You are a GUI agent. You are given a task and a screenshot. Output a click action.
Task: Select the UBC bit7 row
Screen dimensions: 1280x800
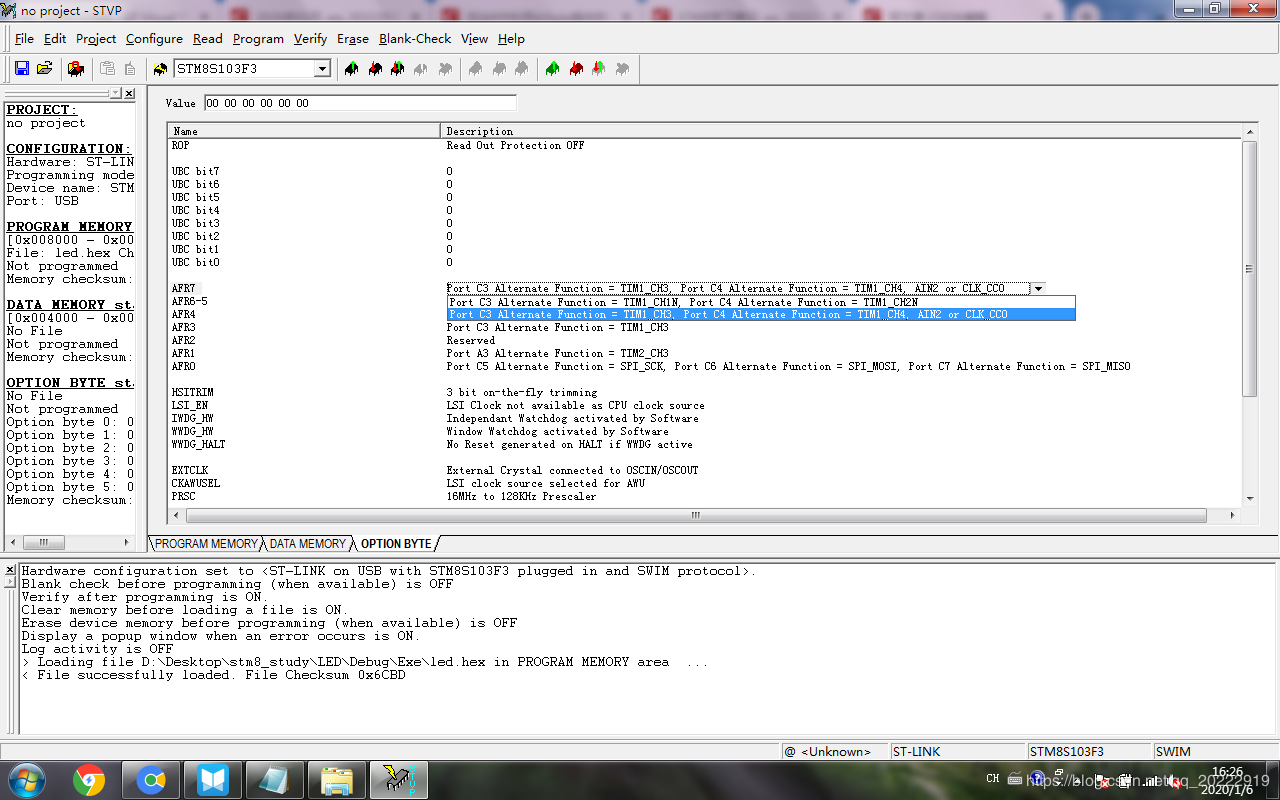(705, 172)
